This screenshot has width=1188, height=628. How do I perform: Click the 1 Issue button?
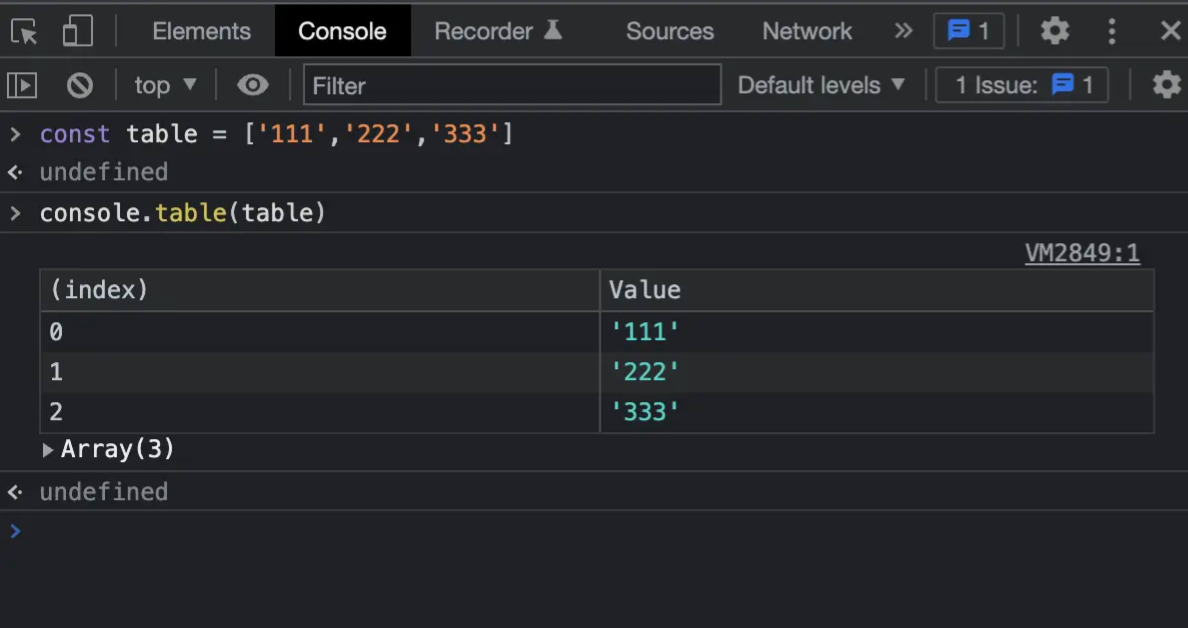coord(1022,85)
